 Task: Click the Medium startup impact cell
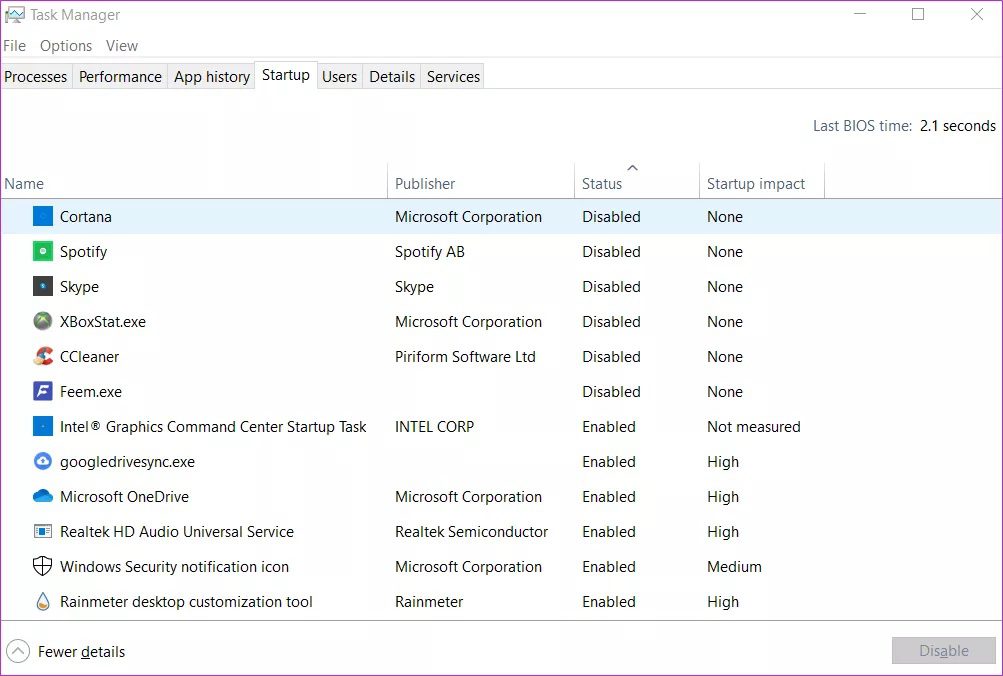(734, 567)
